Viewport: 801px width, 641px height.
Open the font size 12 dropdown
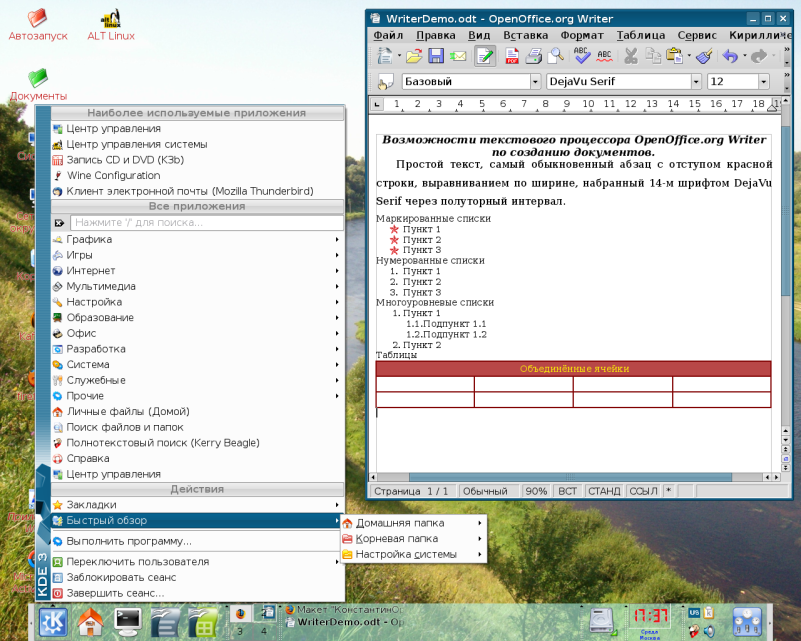coord(763,81)
